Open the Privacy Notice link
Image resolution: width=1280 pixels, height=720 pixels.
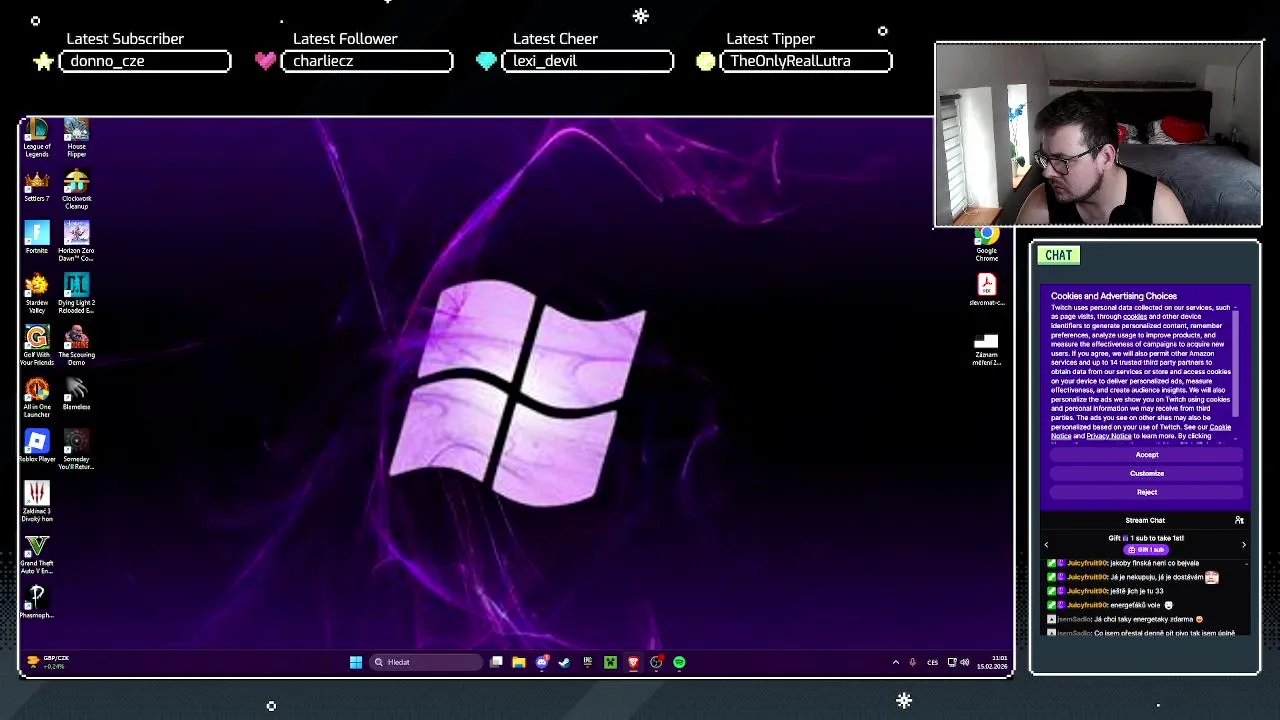click(1109, 436)
